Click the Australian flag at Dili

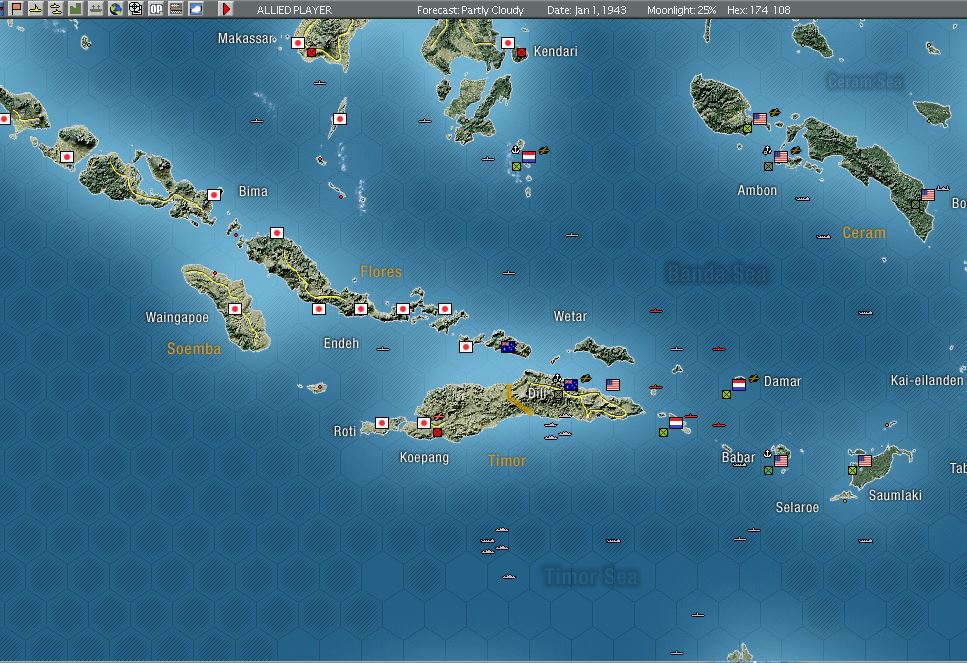click(x=571, y=384)
